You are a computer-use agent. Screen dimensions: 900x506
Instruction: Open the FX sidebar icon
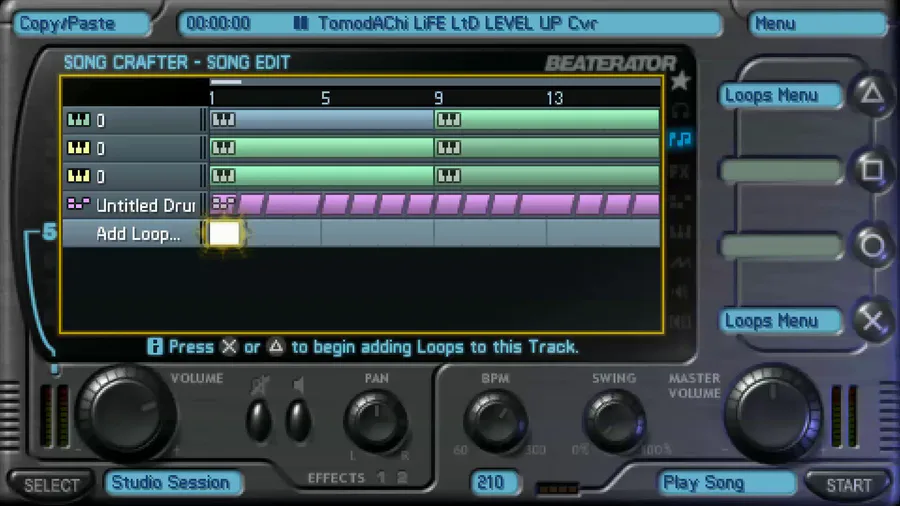pos(680,171)
